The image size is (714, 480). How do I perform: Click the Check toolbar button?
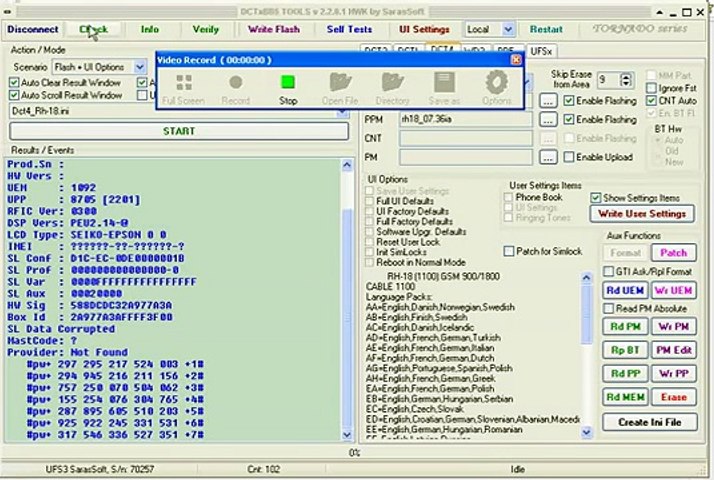point(93,30)
